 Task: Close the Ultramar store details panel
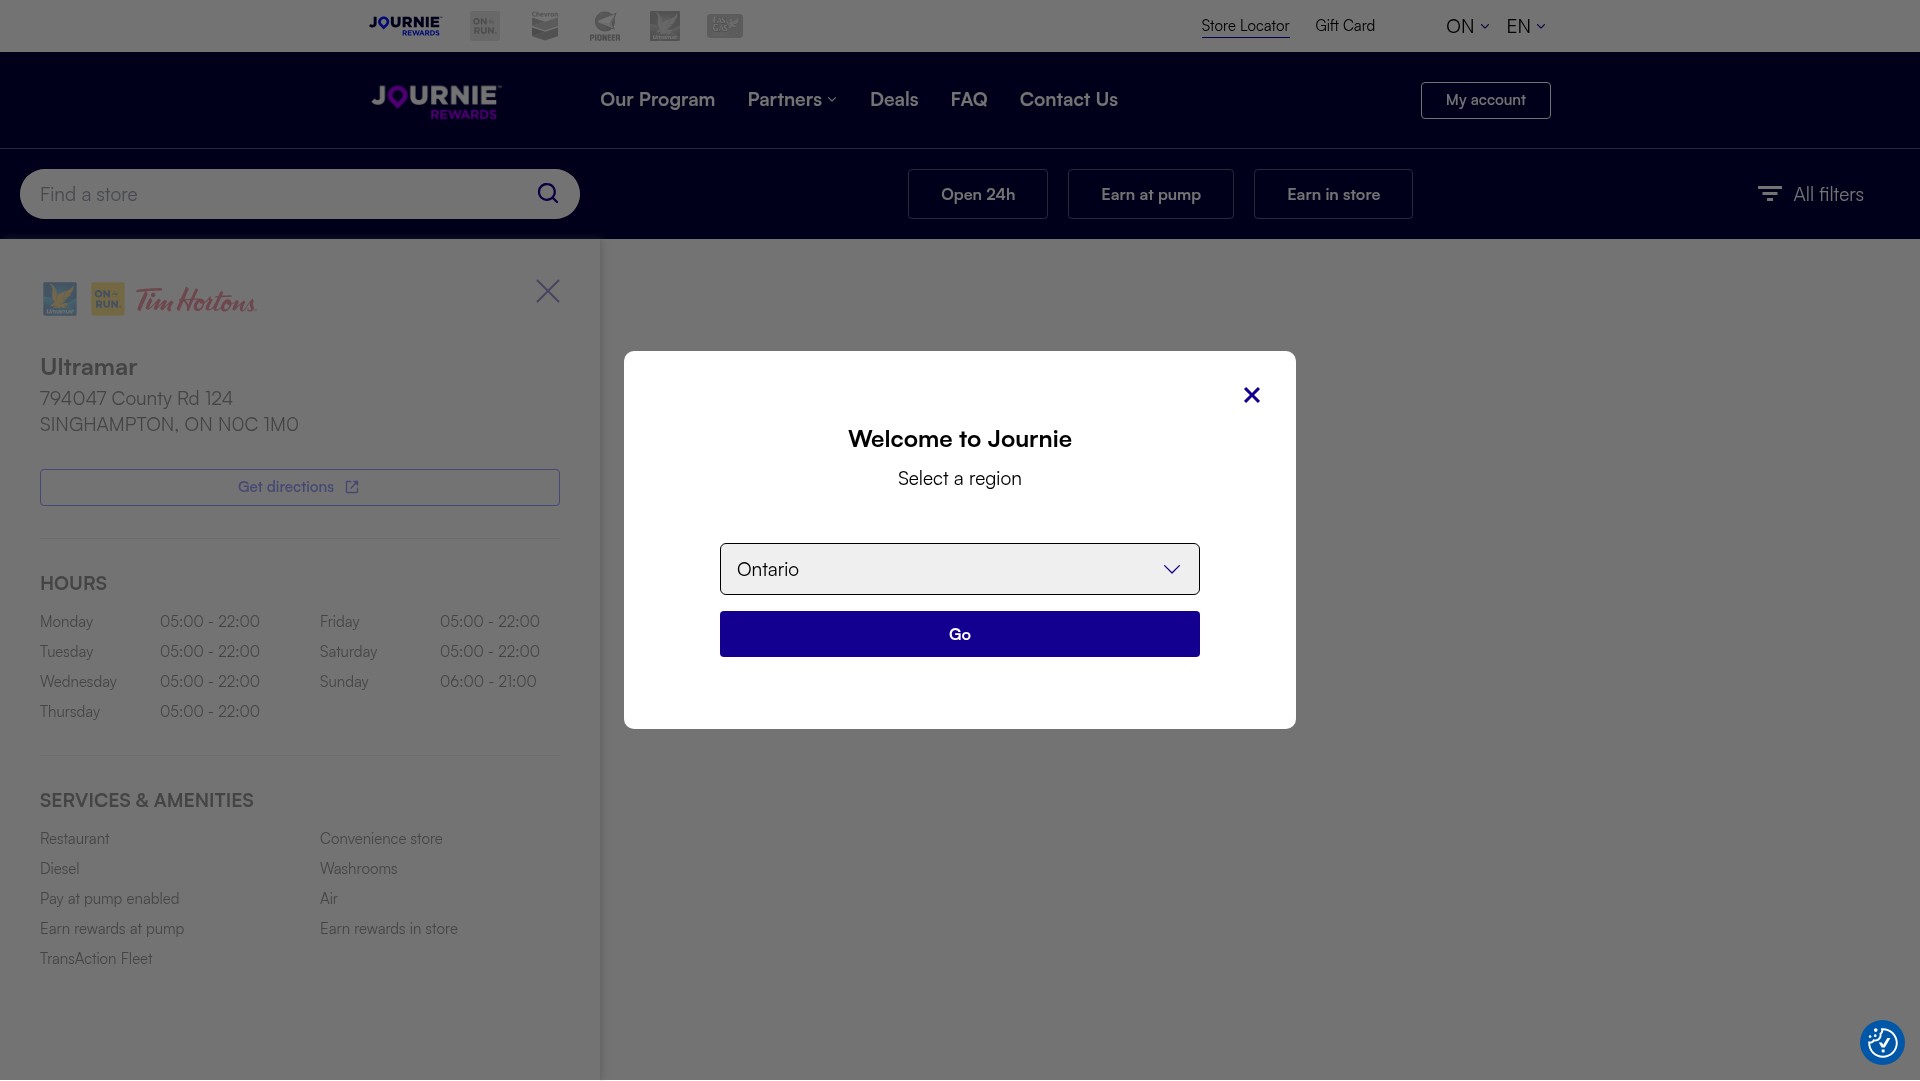548,291
